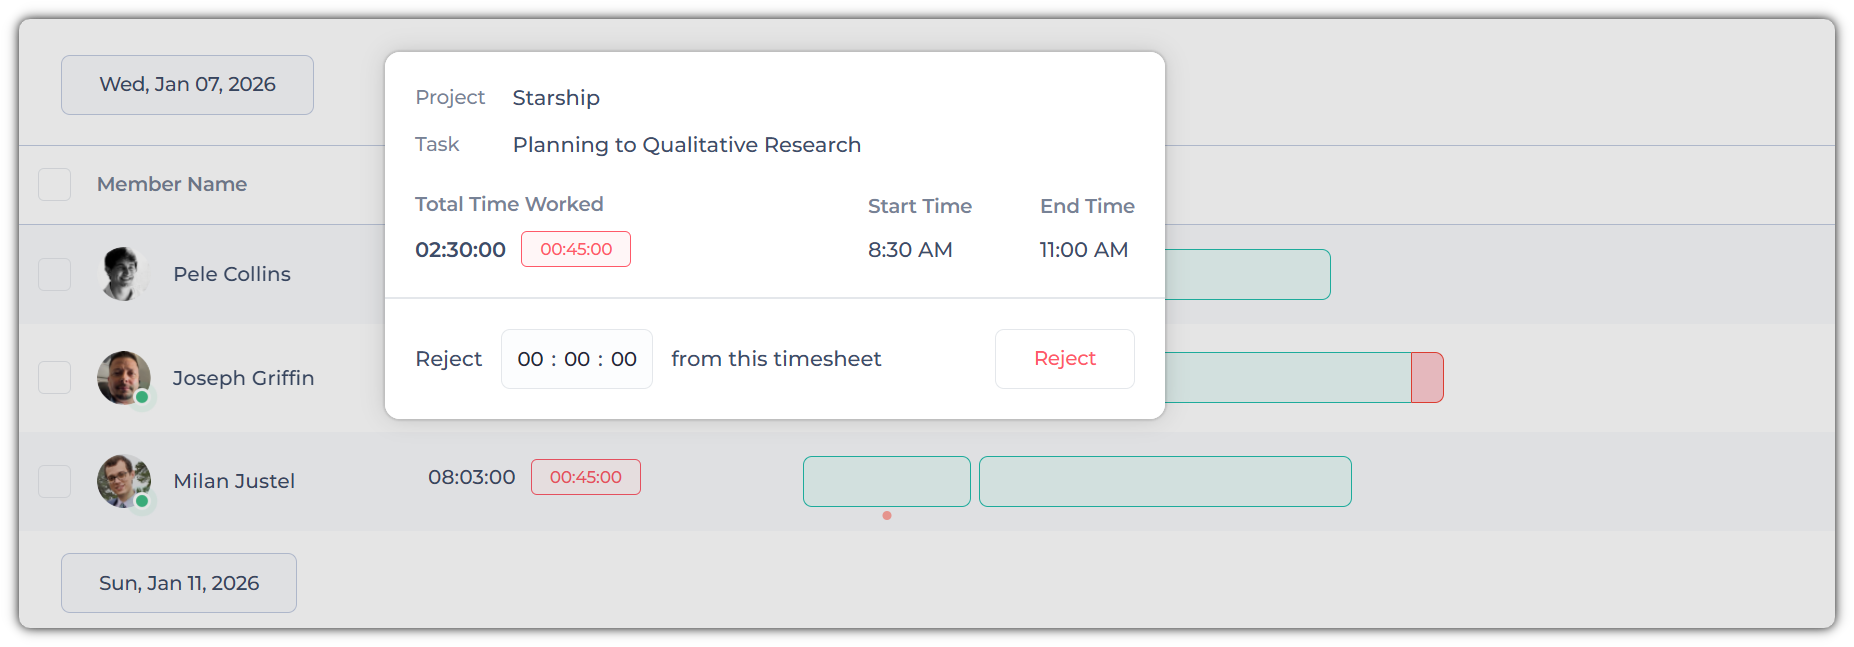Click the red dot below Milan's timeline
The image size is (1854, 647).
887,516
